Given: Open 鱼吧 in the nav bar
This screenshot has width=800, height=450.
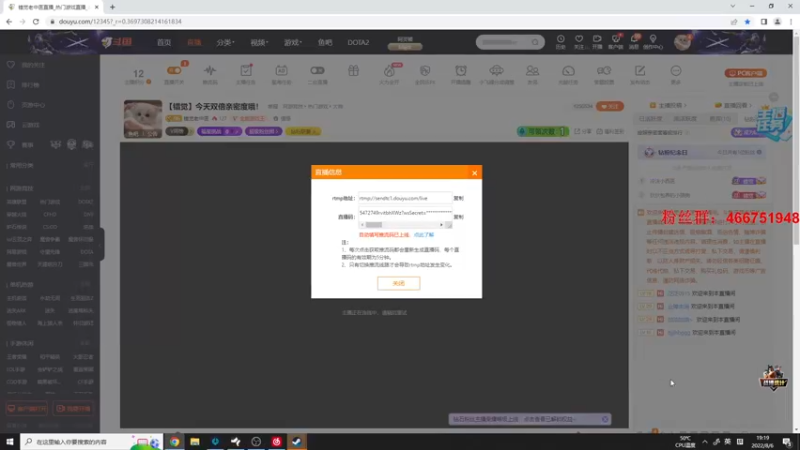Looking at the screenshot, I should (x=325, y=42).
